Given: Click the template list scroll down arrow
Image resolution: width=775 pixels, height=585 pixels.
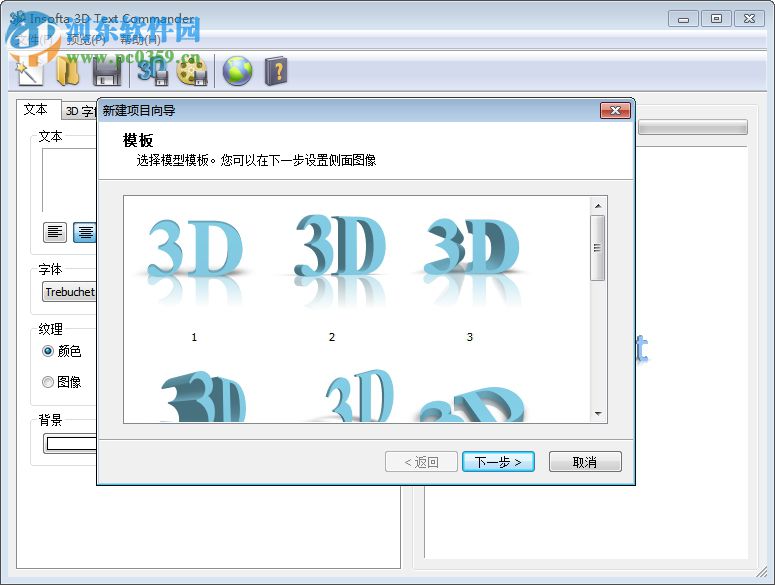Looking at the screenshot, I should pos(598,414).
